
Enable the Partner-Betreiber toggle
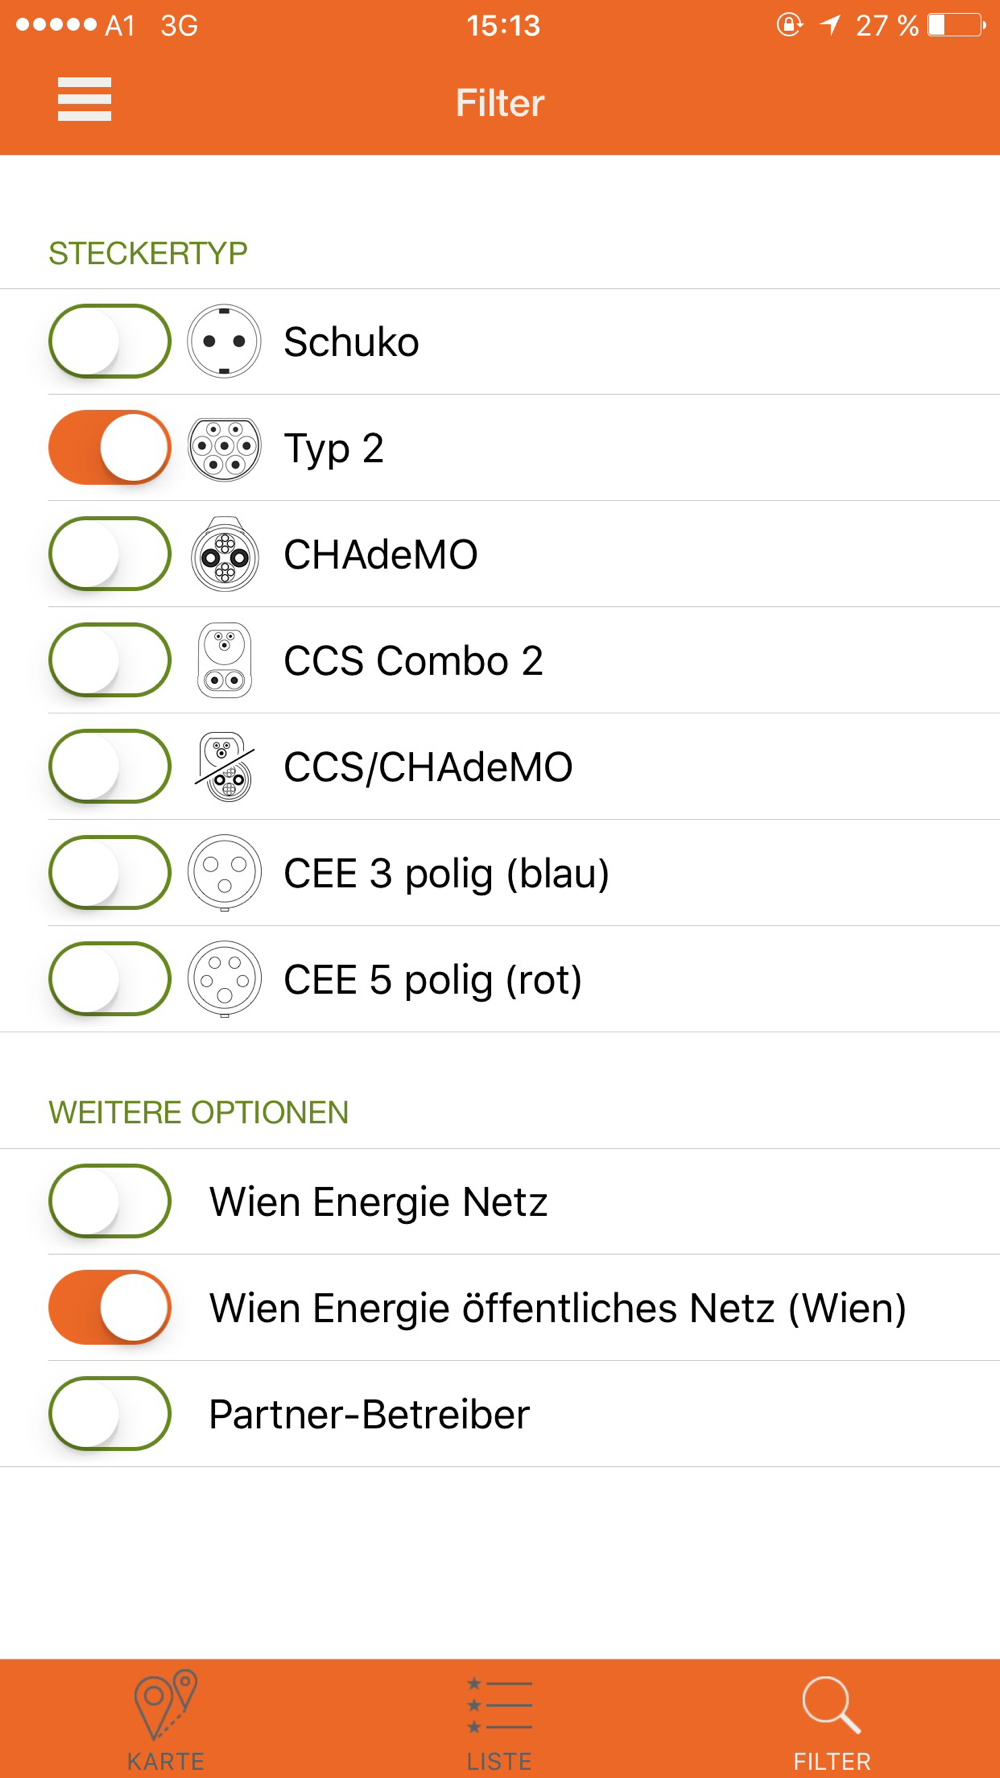coord(110,1413)
